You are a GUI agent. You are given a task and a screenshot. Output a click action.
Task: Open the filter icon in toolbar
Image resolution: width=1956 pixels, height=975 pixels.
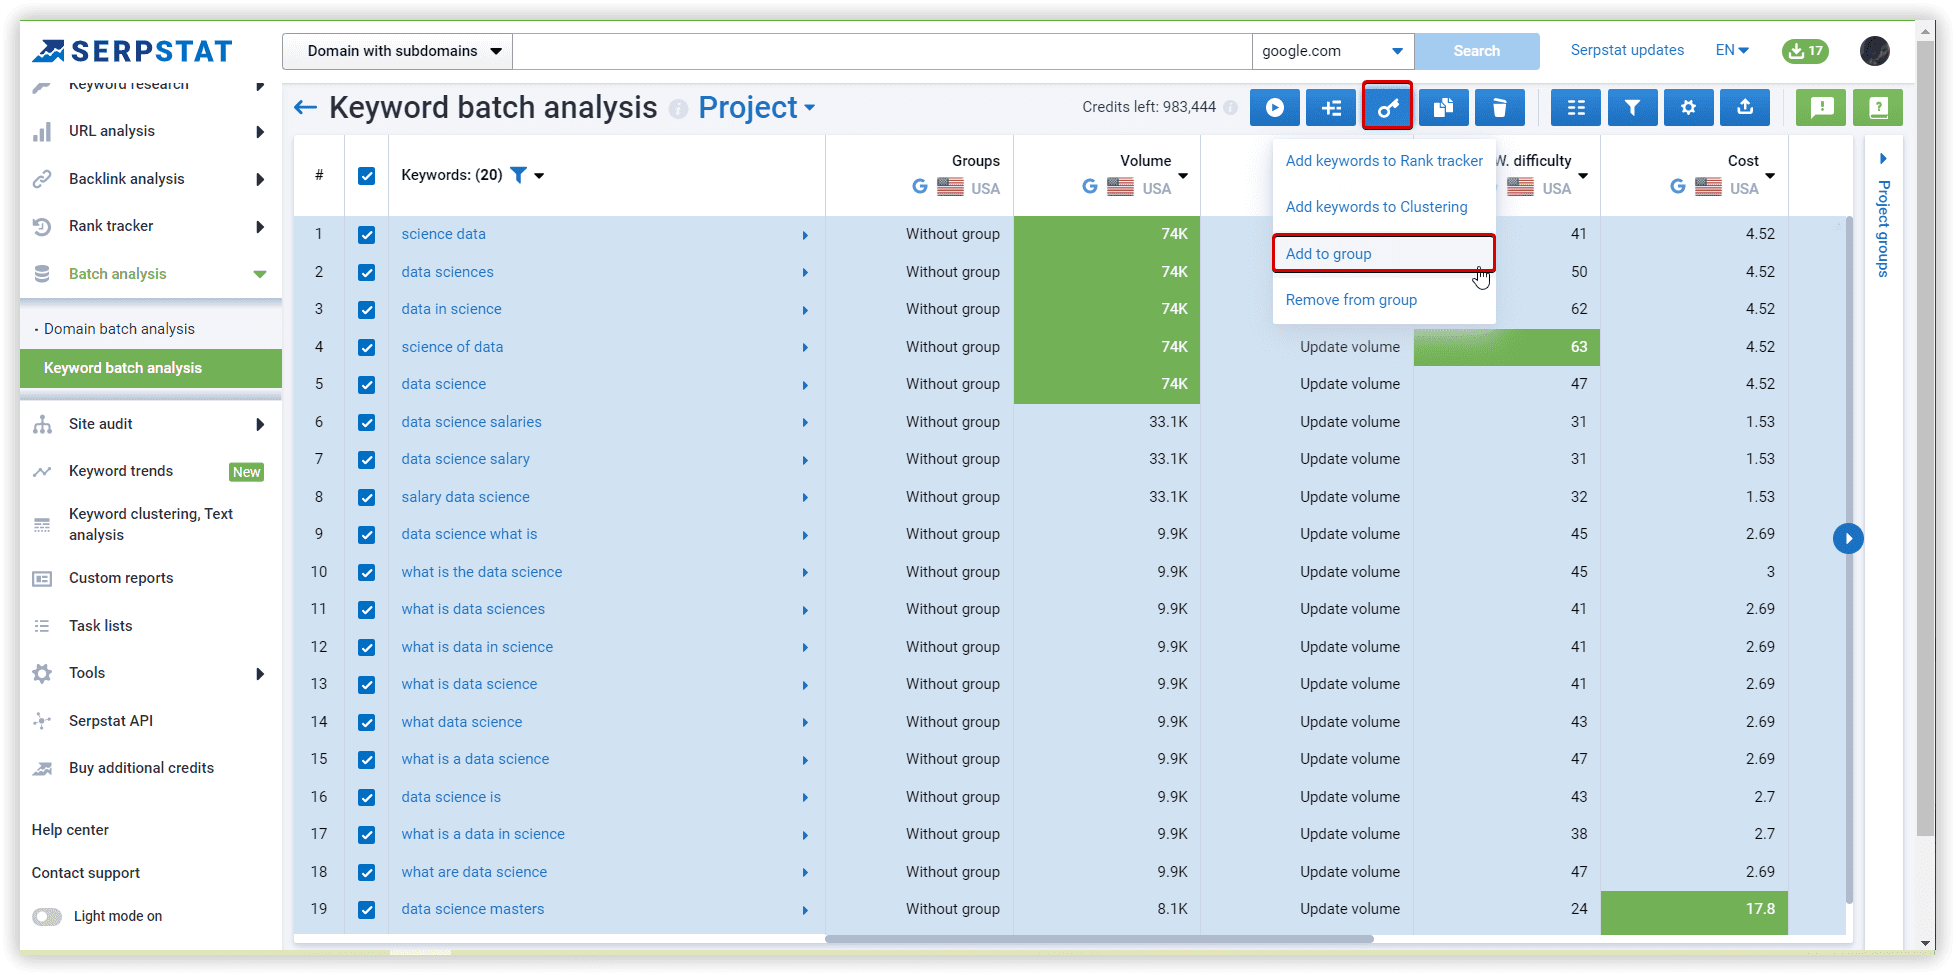1632,107
